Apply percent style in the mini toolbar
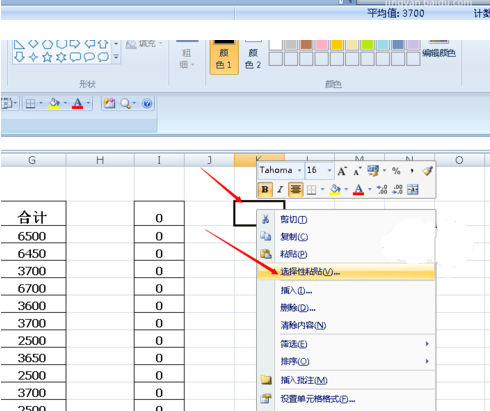This screenshot has height=411, width=490. 396,171
